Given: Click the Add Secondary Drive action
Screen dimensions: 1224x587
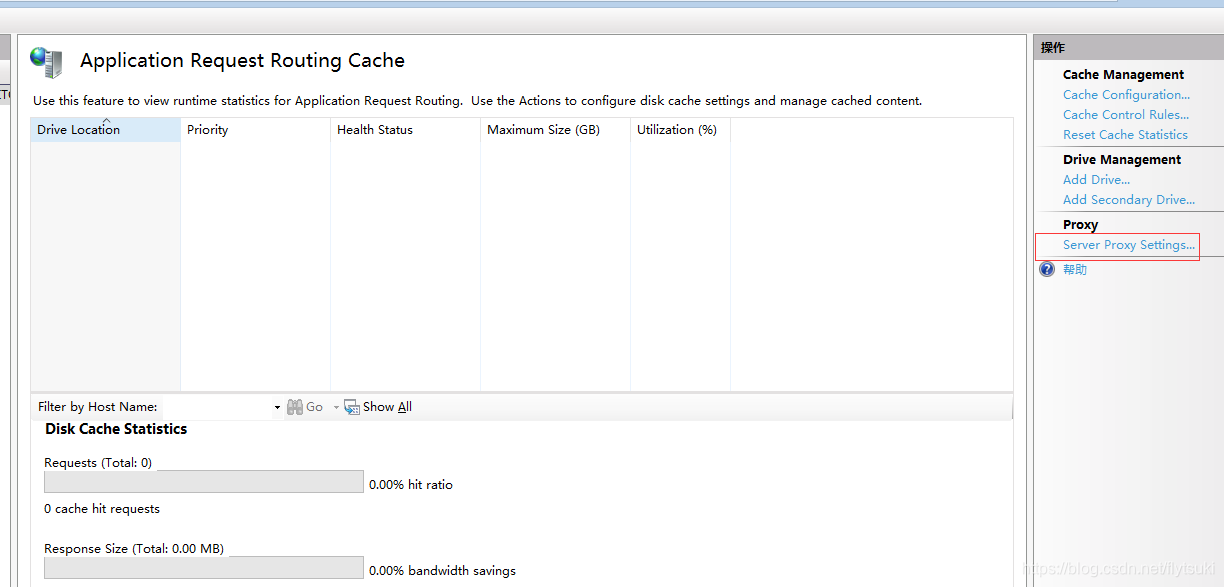Looking at the screenshot, I should point(1129,200).
